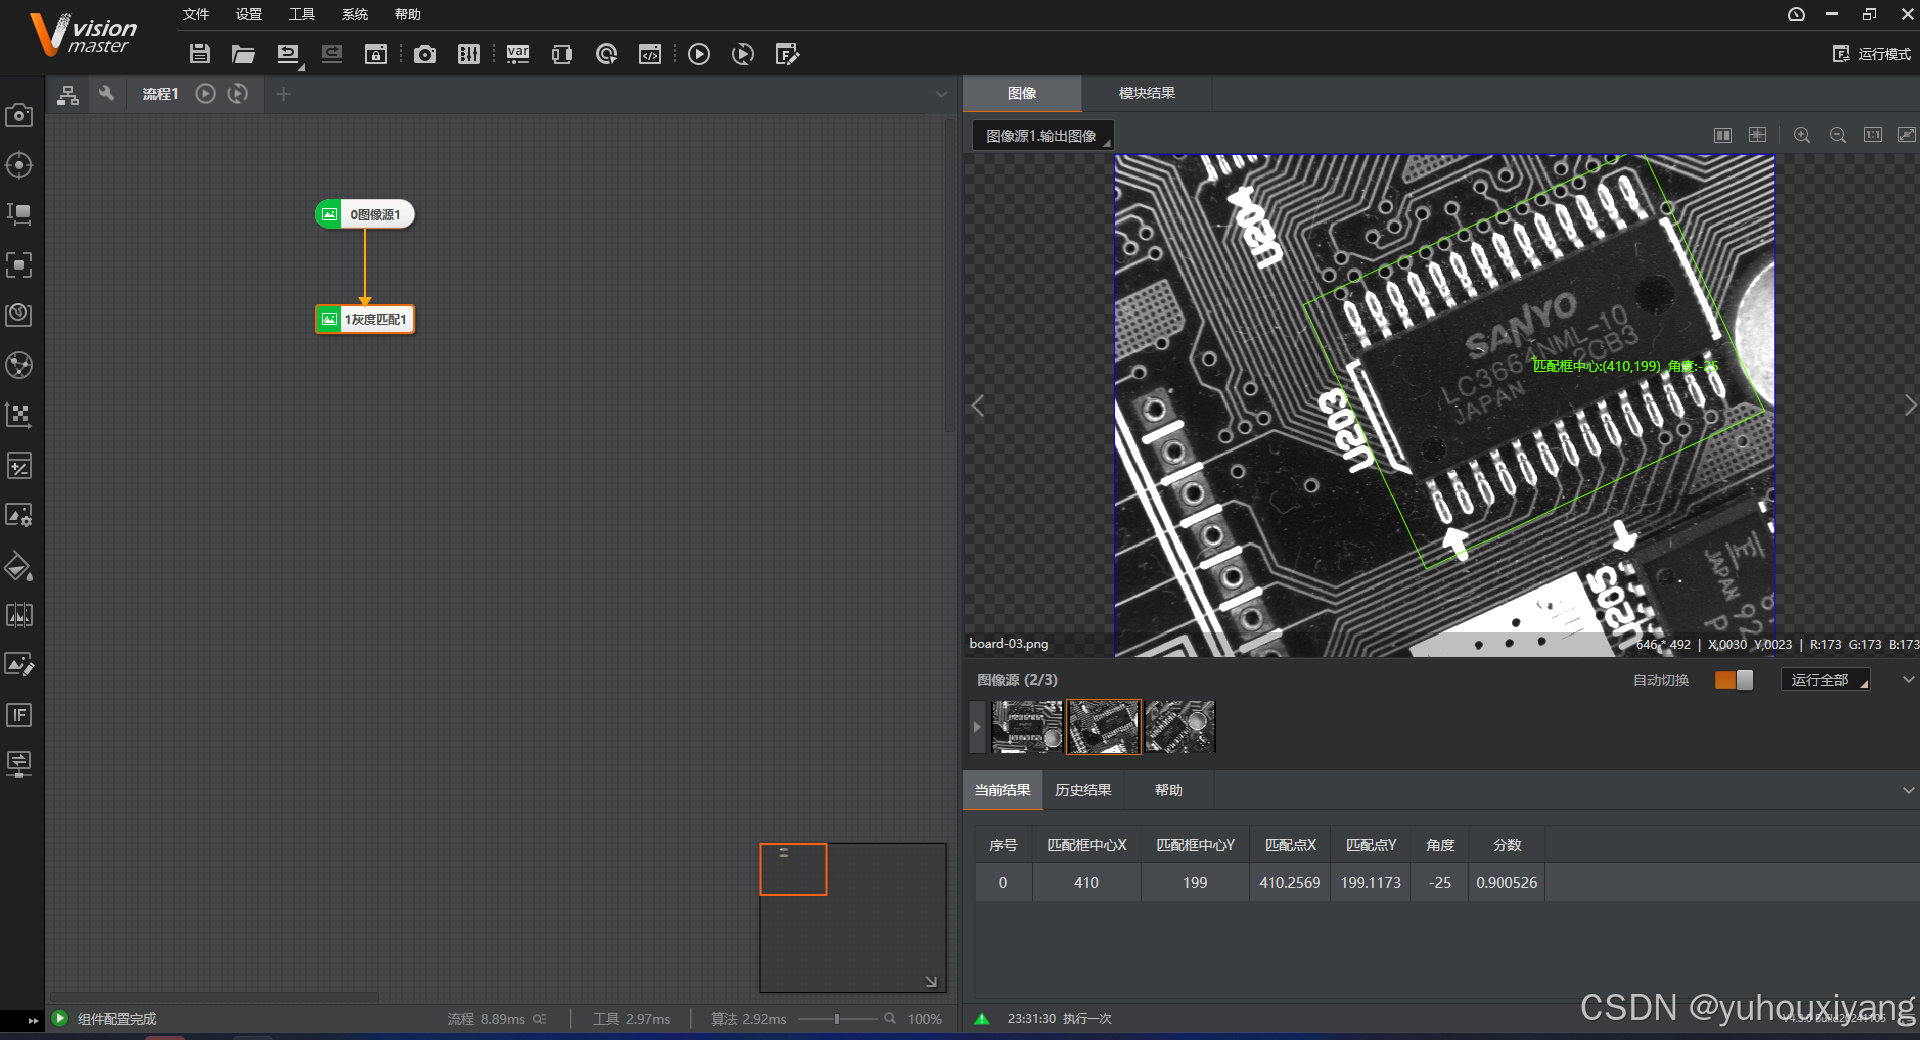The image size is (1920, 1040).
Task: Run 流程1 once with its play icon
Action: [205, 94]
